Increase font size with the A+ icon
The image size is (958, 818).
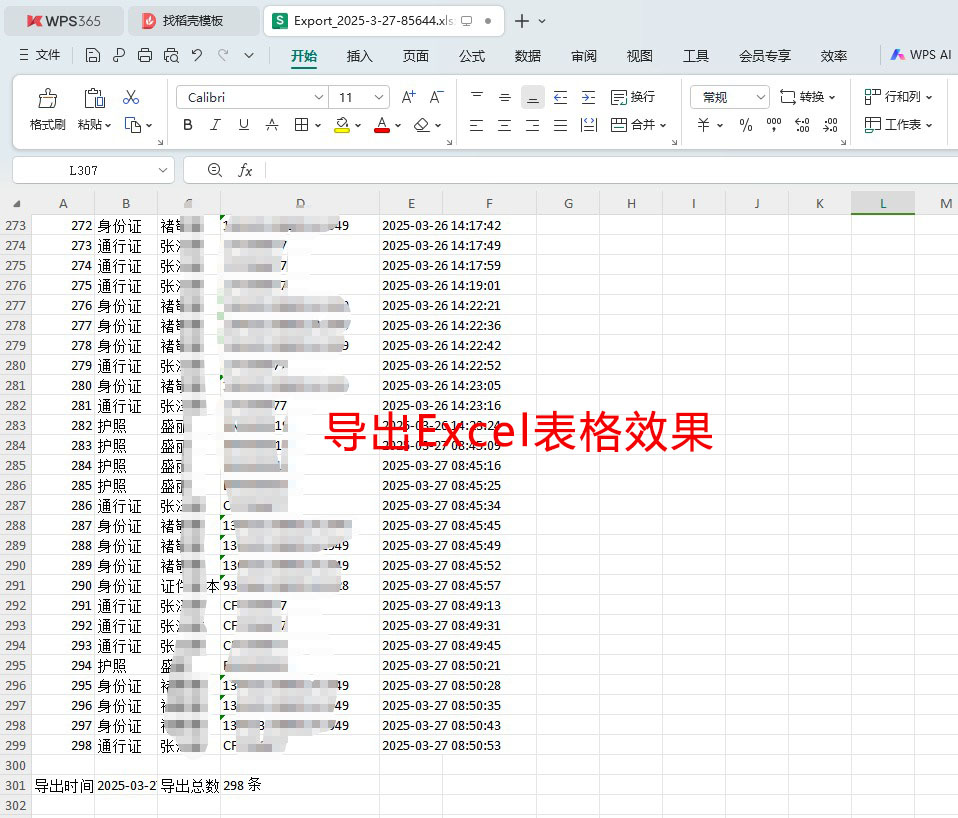406,95
